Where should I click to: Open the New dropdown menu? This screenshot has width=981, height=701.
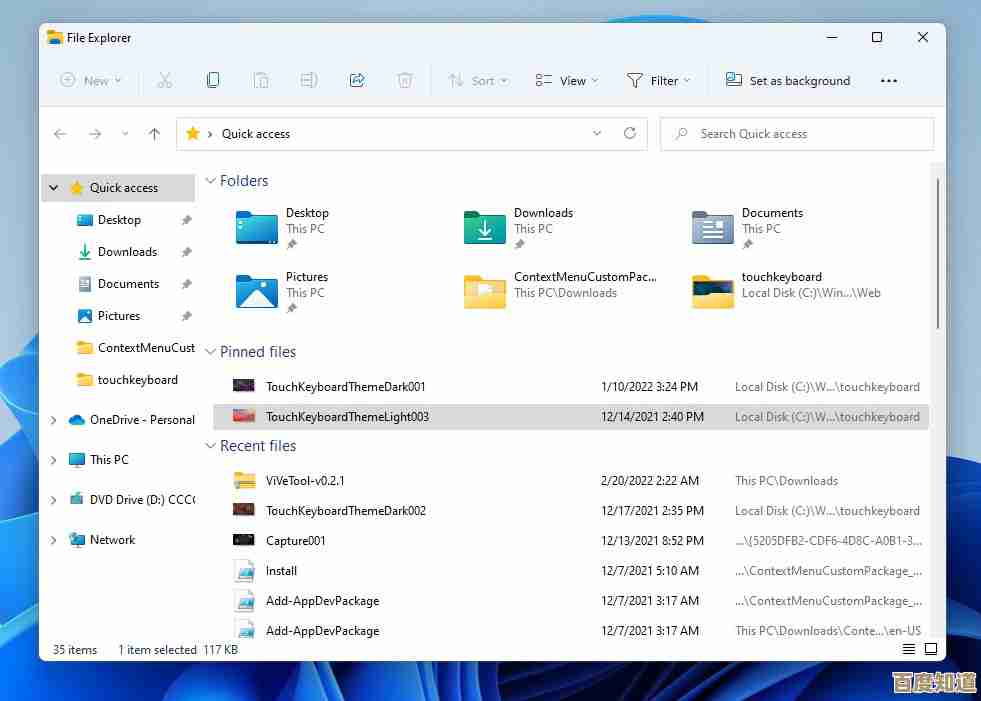(91, 81)
